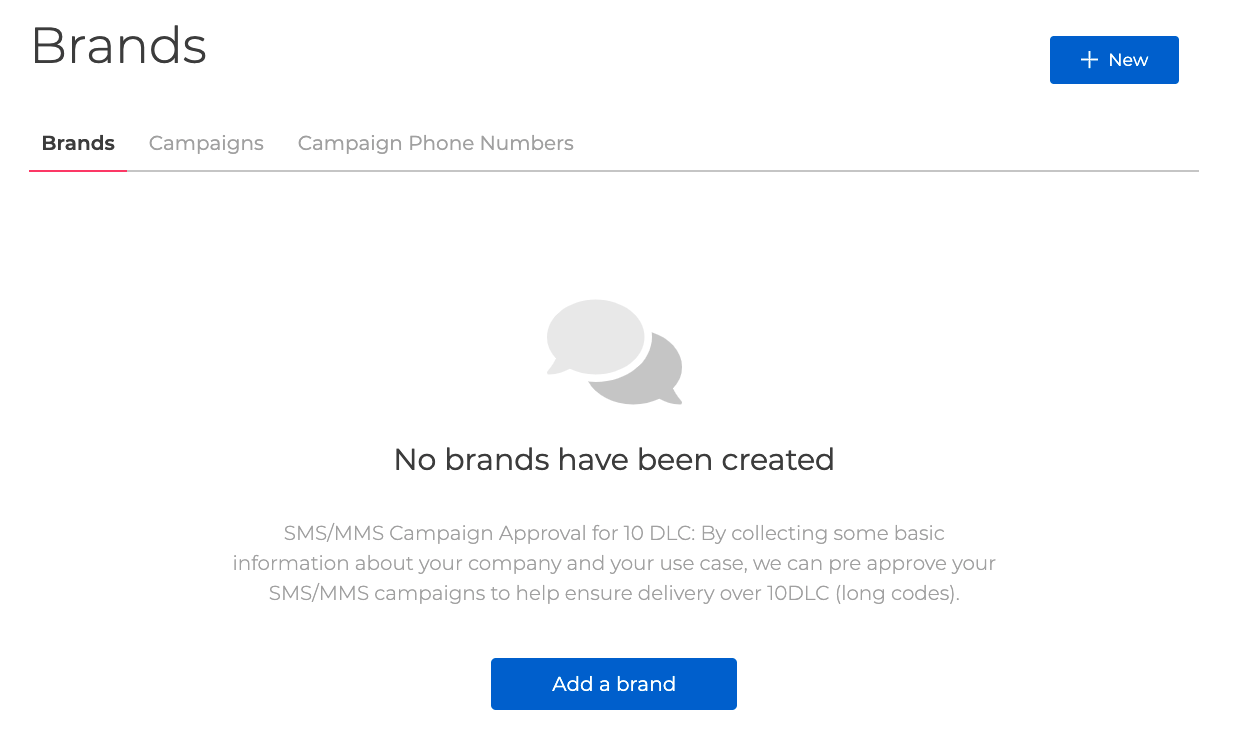This screenshot has height=747, width=1249.
Task: Select the Brands tab
Action: 77,143
